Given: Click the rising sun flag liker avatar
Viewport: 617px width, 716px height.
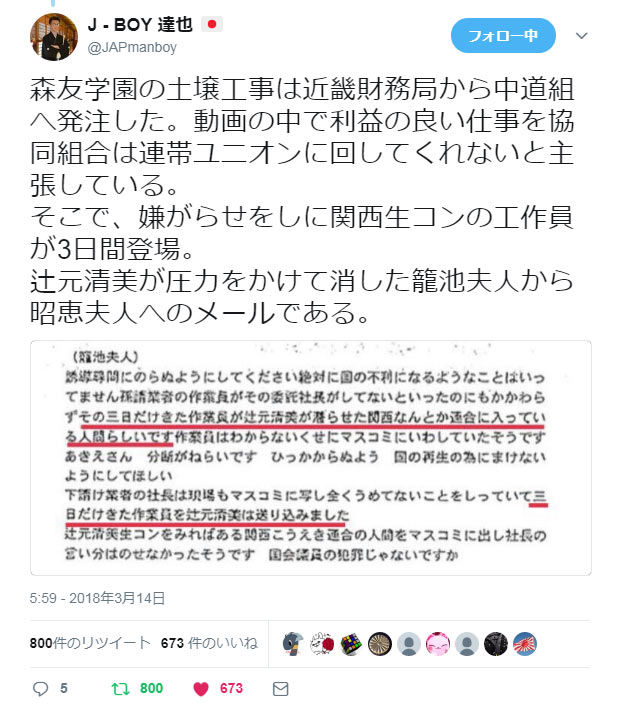Looking at the screenshot, I should pos(525,644).
